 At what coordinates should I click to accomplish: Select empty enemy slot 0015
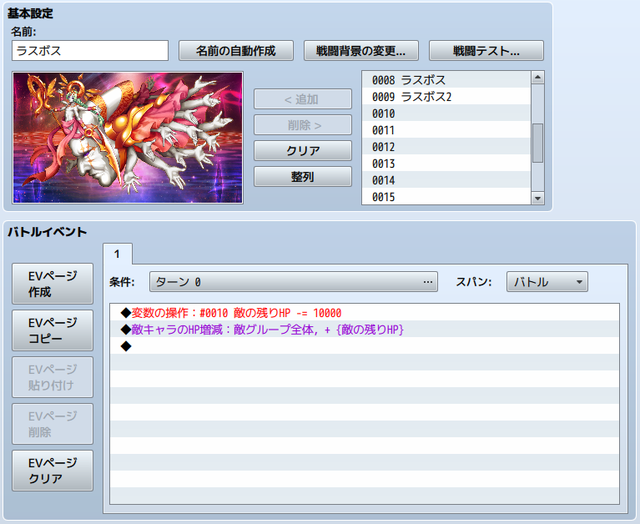tap(446, 197)
